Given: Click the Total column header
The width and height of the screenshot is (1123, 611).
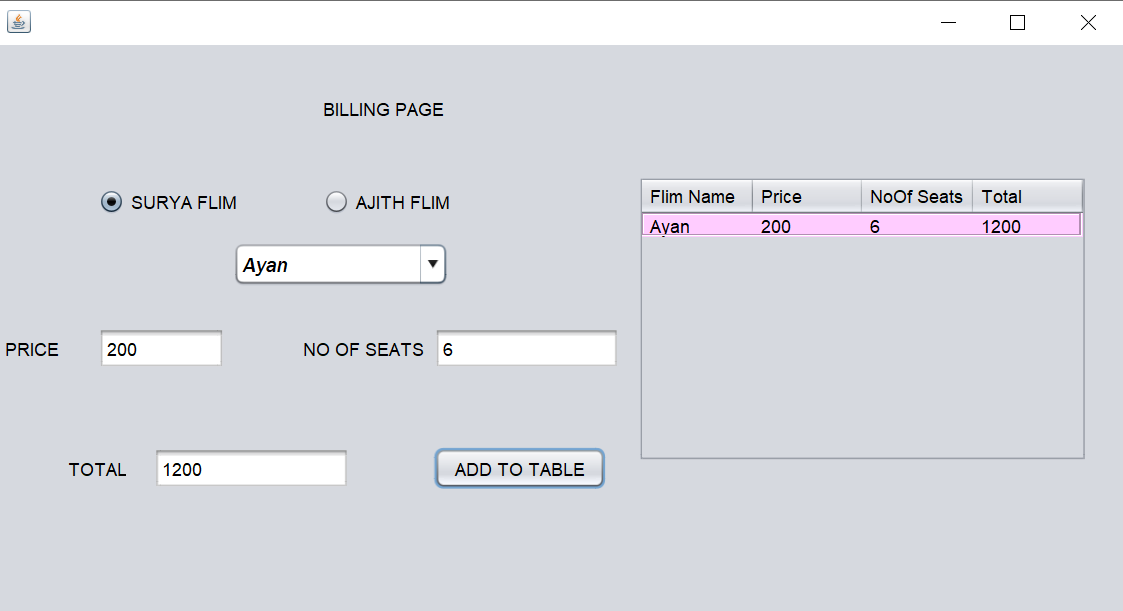Looking at the screenshot, I should [x=1027, y=197].
